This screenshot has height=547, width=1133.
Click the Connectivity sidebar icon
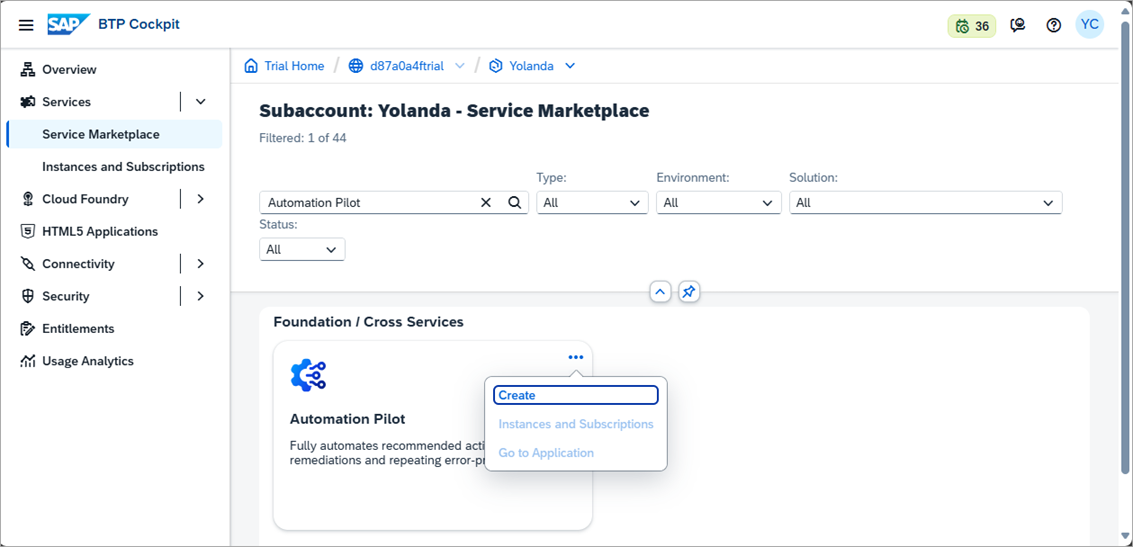click(27, 264)
